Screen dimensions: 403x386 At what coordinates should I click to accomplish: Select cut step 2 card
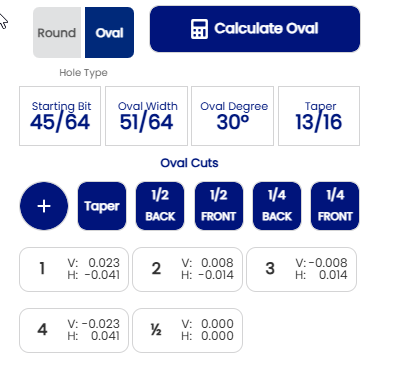[187, 269]
